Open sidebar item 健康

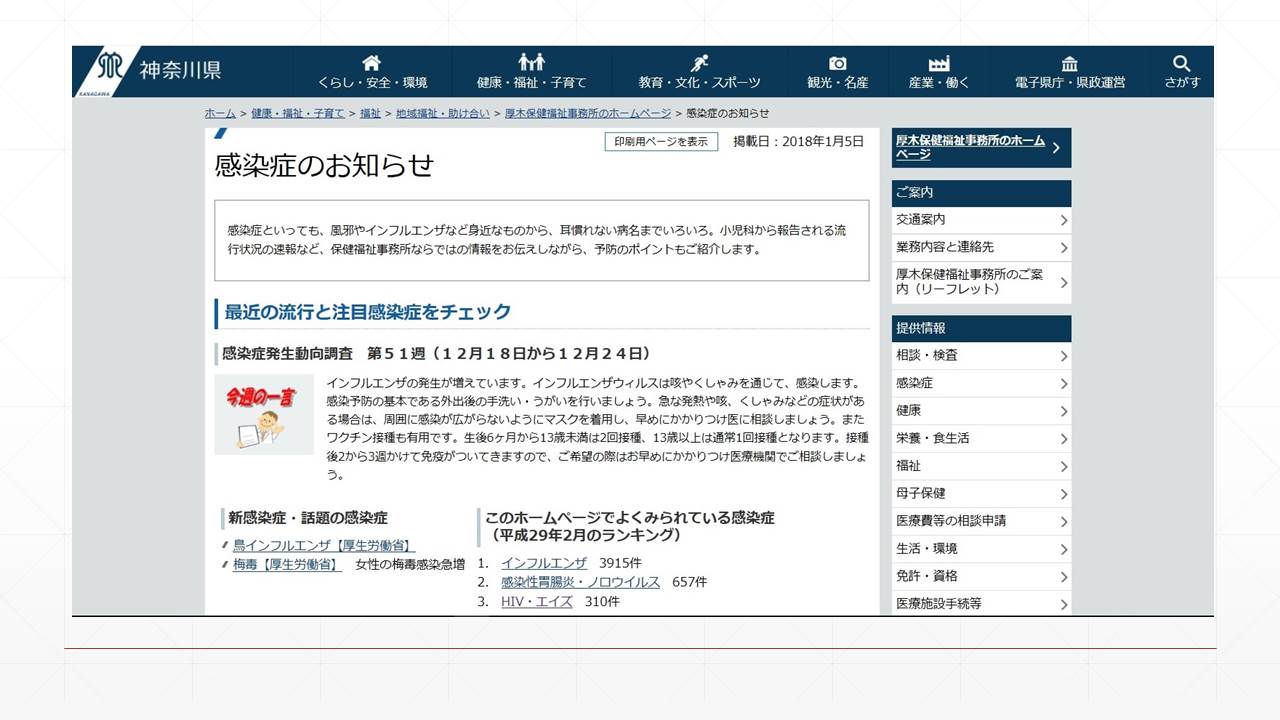tap(981, 411)
